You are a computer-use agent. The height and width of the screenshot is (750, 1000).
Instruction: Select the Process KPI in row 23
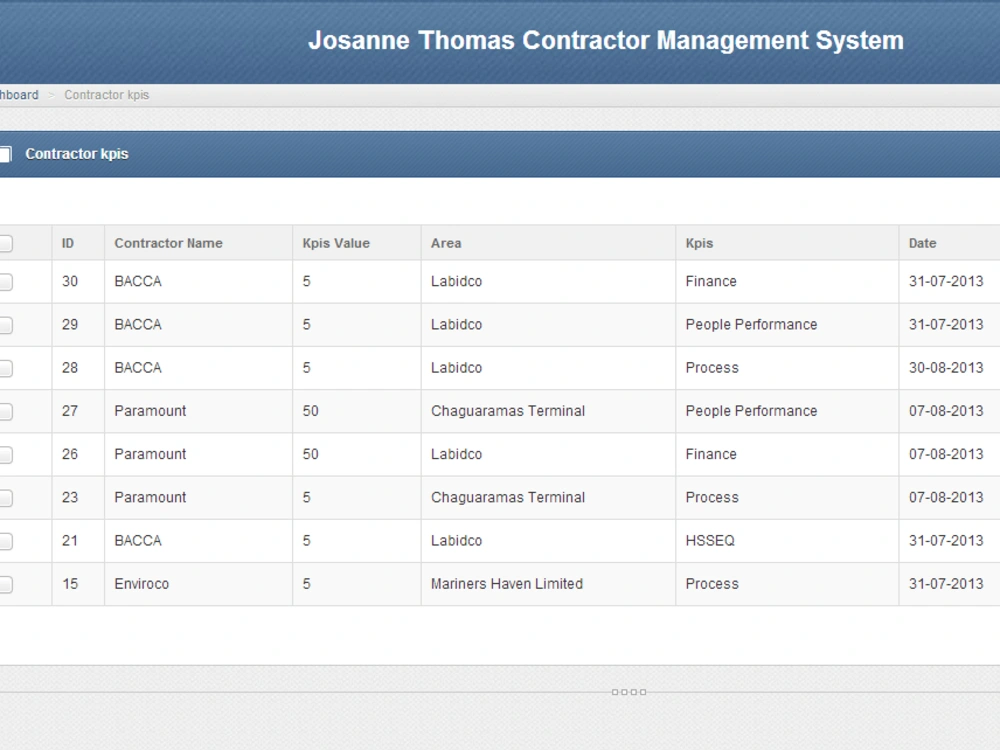click(x=712, y=497)
